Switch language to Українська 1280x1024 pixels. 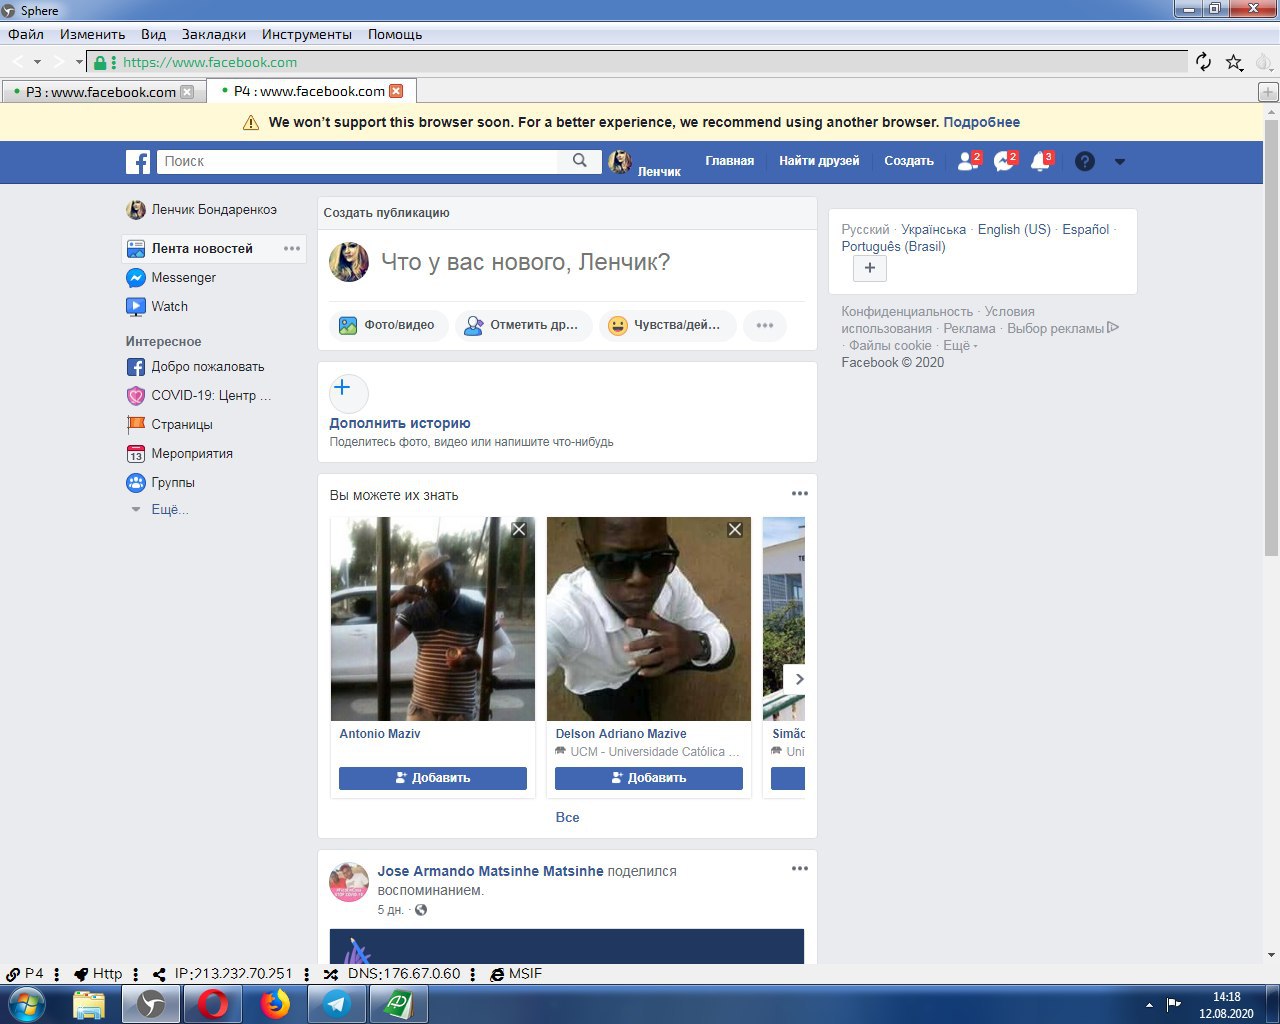[933, 229]
